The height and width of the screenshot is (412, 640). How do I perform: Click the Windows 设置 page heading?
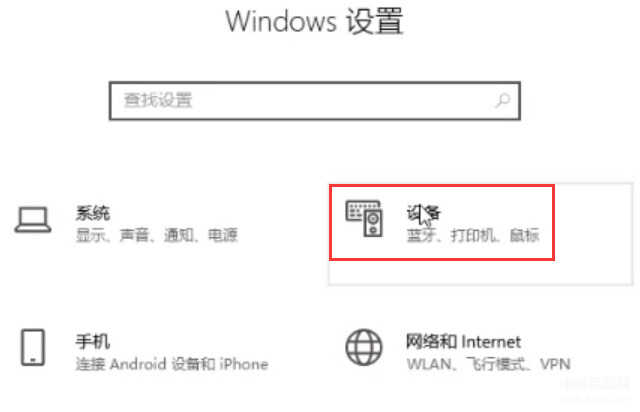click(314, 21)
